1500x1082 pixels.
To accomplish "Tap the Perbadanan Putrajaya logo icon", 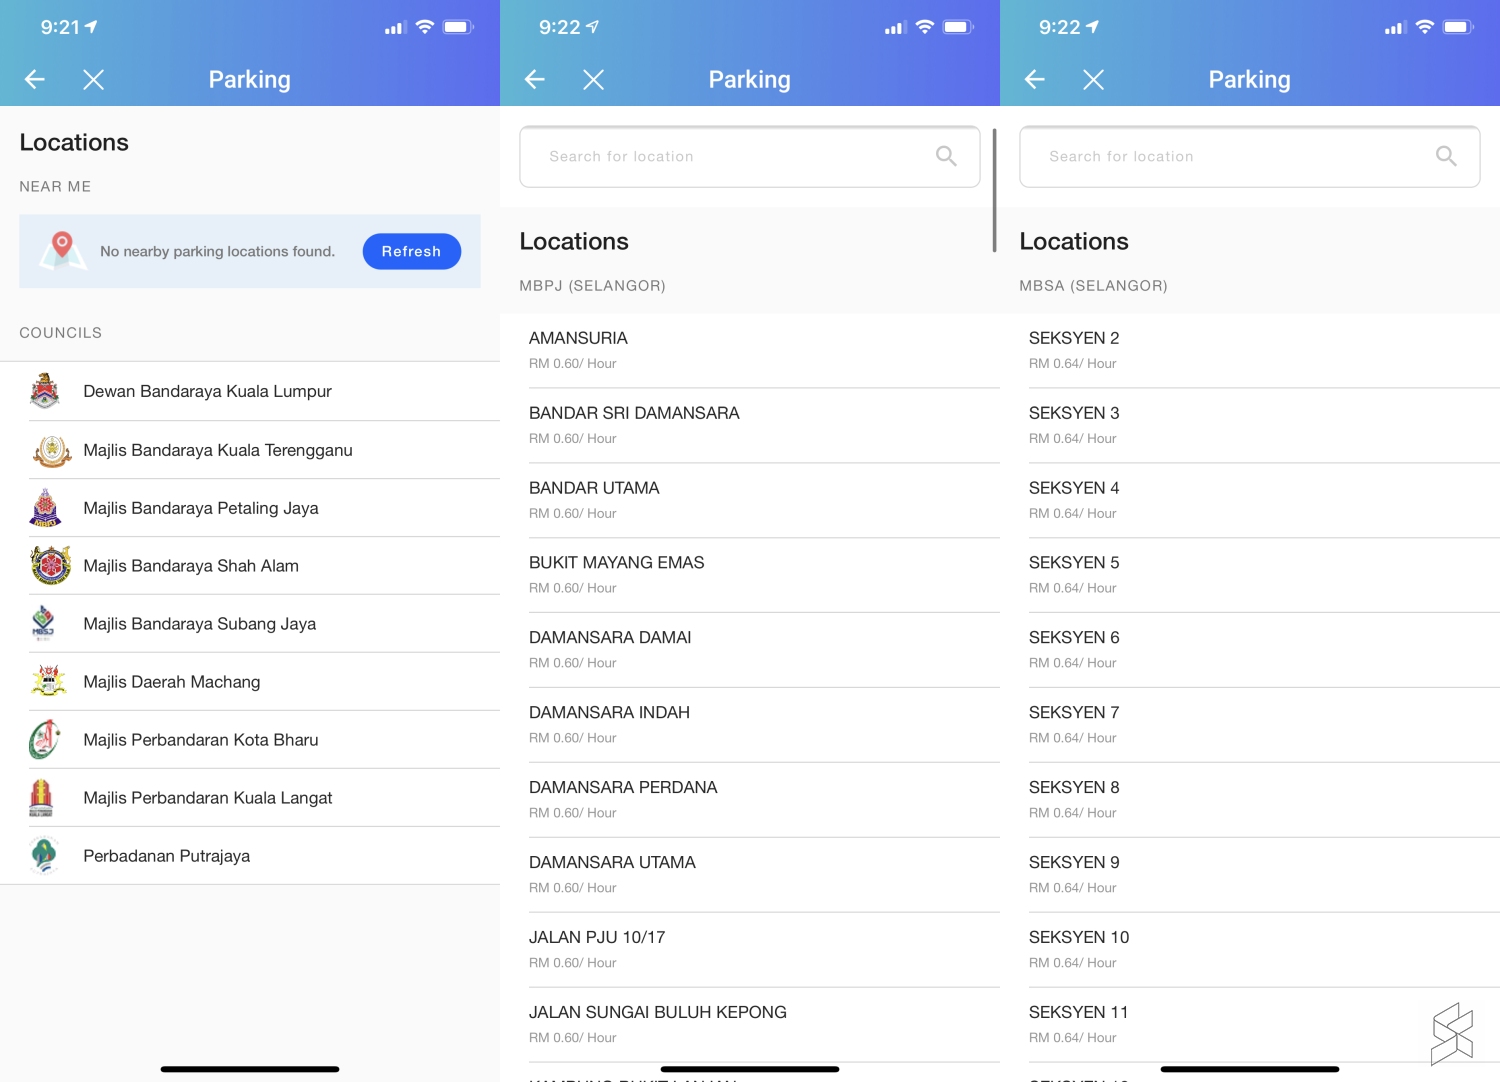I will click(44, 855).
